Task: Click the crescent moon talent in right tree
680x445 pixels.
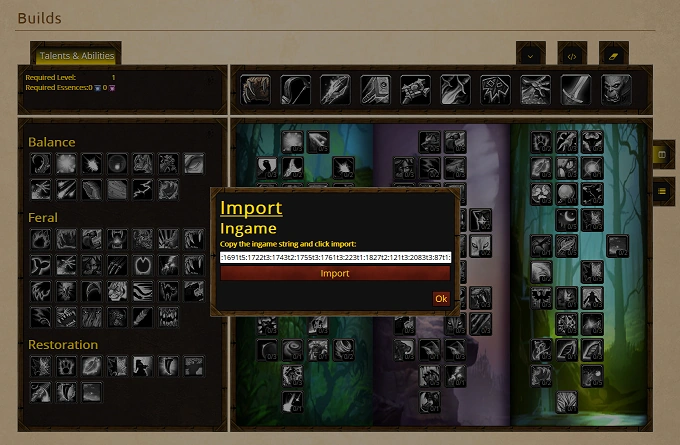Action: pyautogui.click(x=567, y=219)
